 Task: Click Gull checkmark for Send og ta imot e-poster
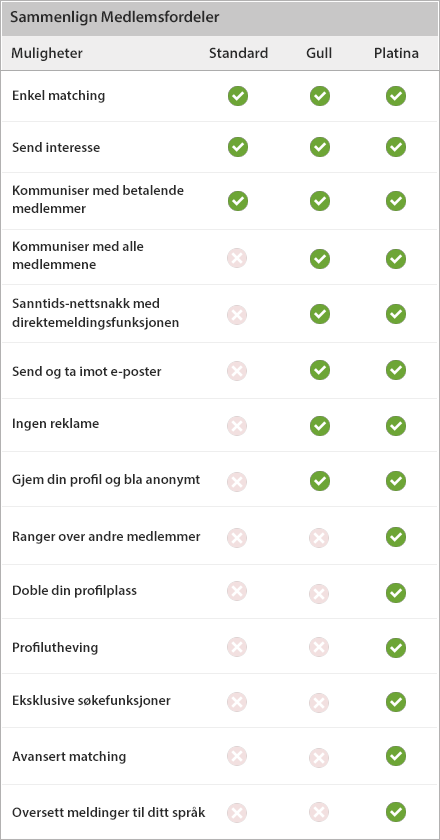click(320, 370)
